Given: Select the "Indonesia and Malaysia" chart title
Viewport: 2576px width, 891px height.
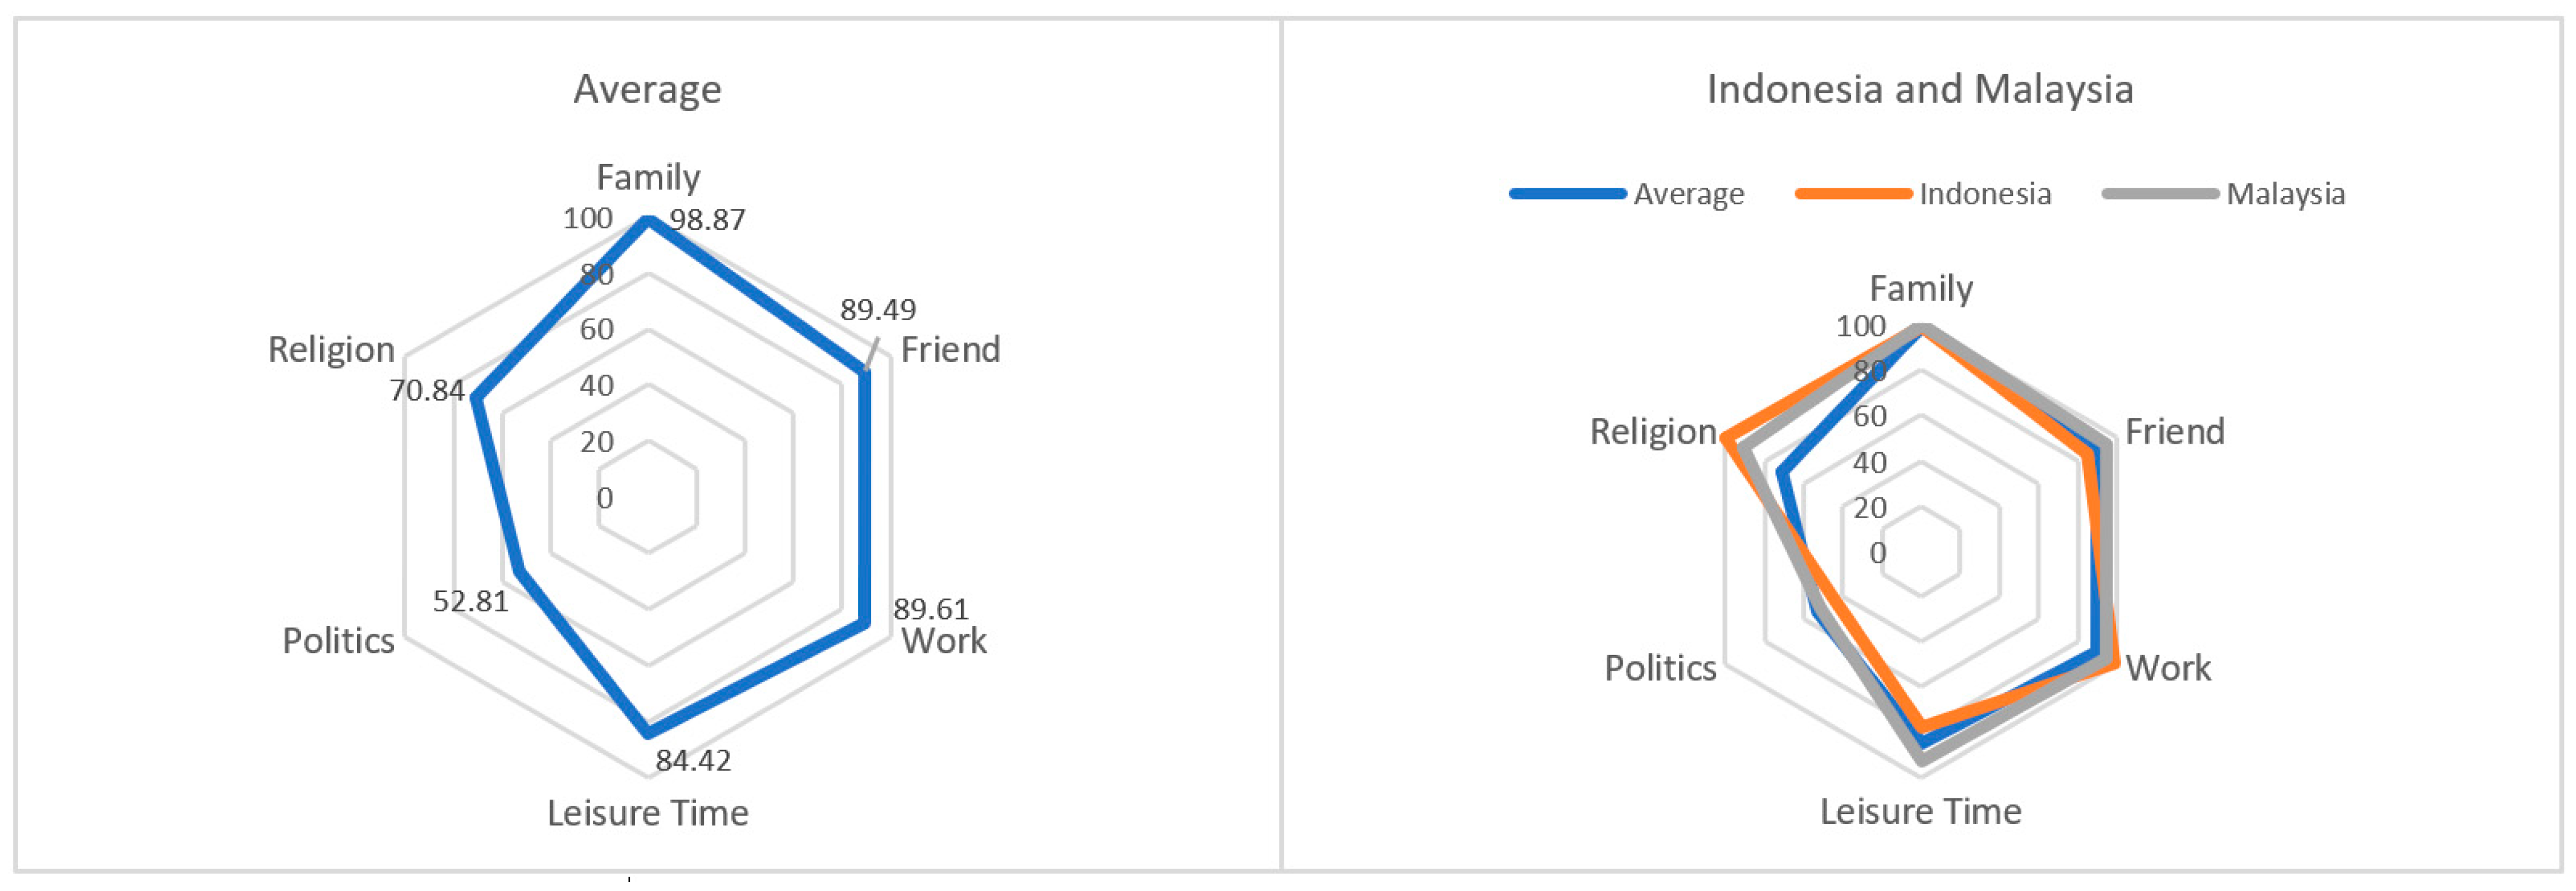Looking at the screenshot, I should (1919, 90).
